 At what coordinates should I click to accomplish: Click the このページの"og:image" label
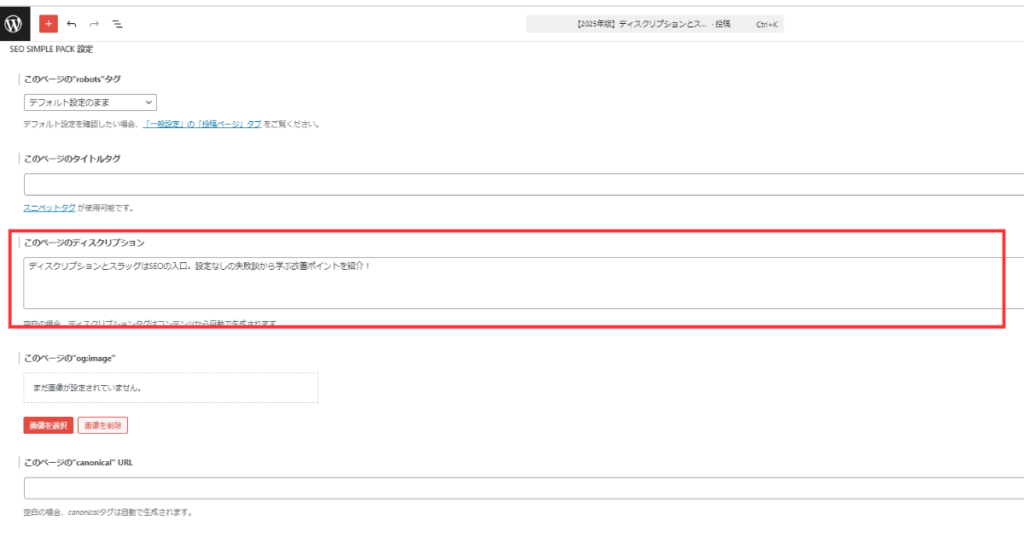[70, 357]
